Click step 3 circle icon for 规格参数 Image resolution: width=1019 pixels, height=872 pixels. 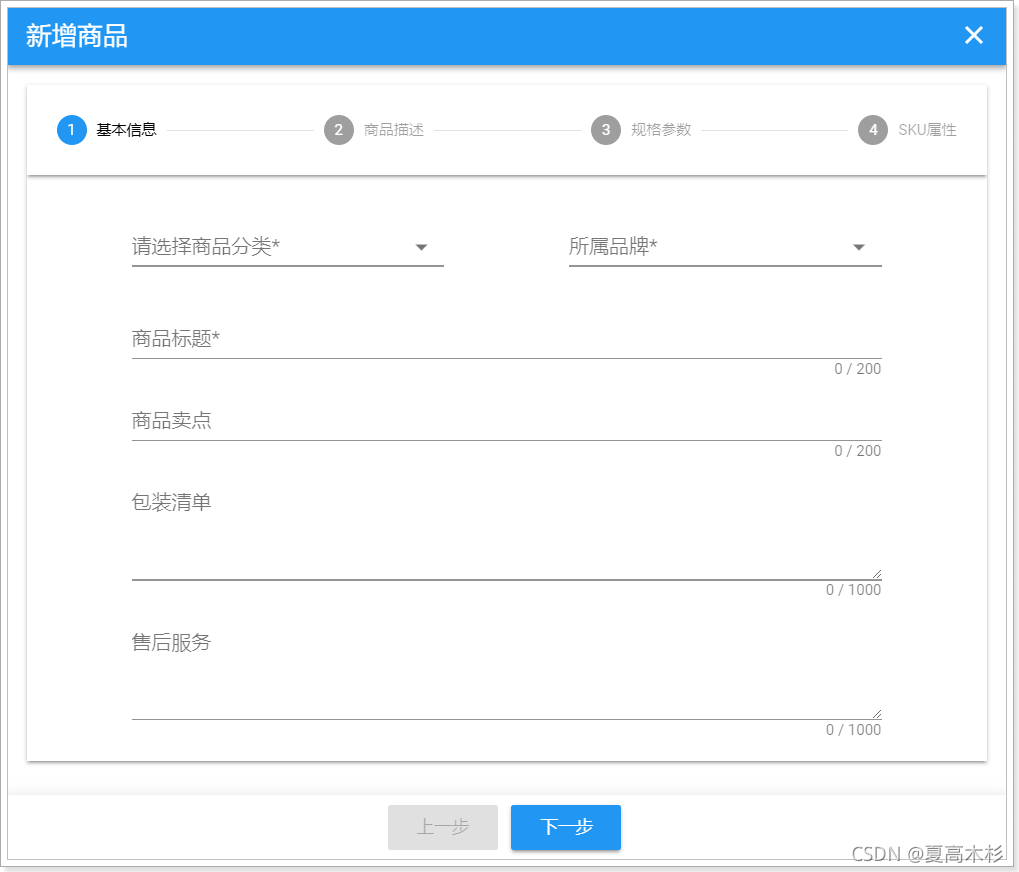click(605, 130)
